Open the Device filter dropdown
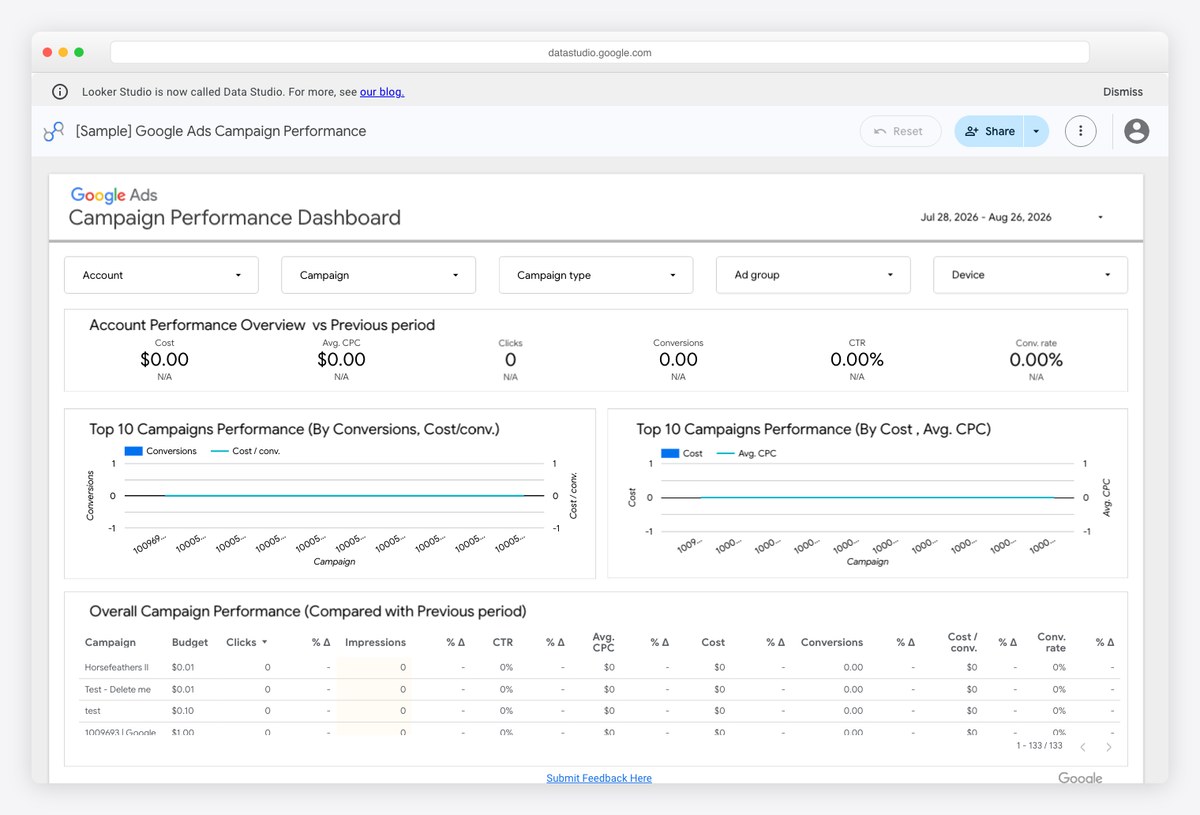Image resolution: width=1200 pixels, height=815 pixels. point(1030,275)
